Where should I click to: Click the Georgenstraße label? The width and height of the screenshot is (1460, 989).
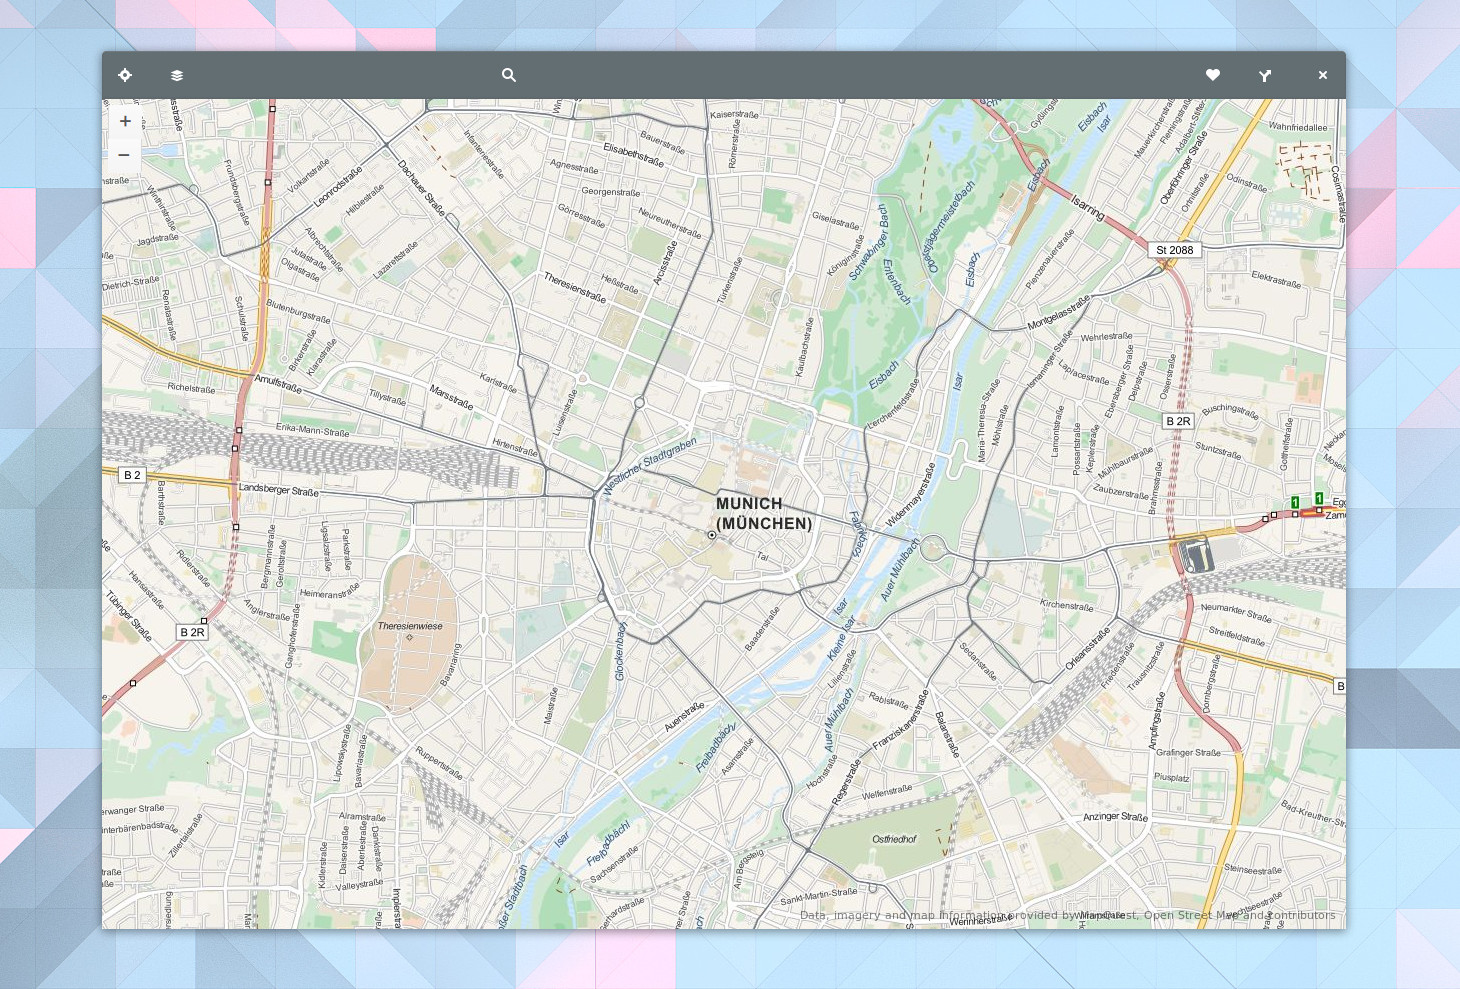pyautogui.click(x=611, y=192)
